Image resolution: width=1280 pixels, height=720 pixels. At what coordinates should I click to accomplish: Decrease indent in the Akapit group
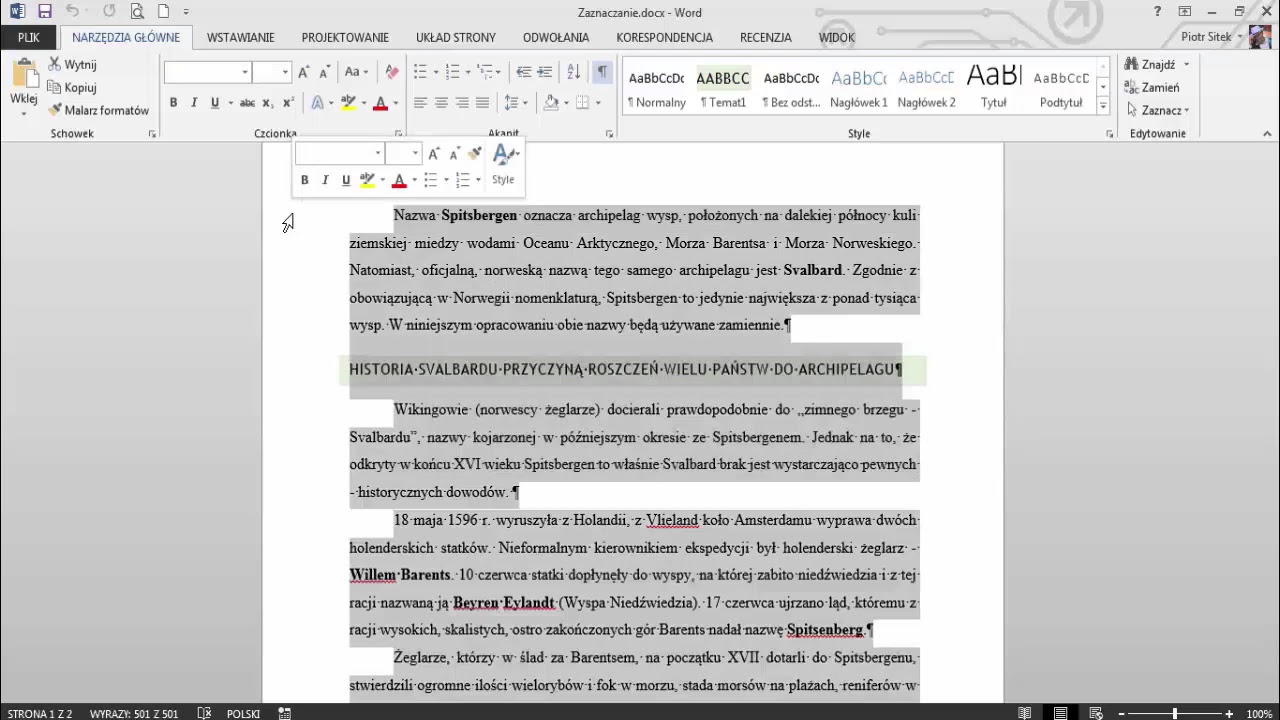point(523,72)
